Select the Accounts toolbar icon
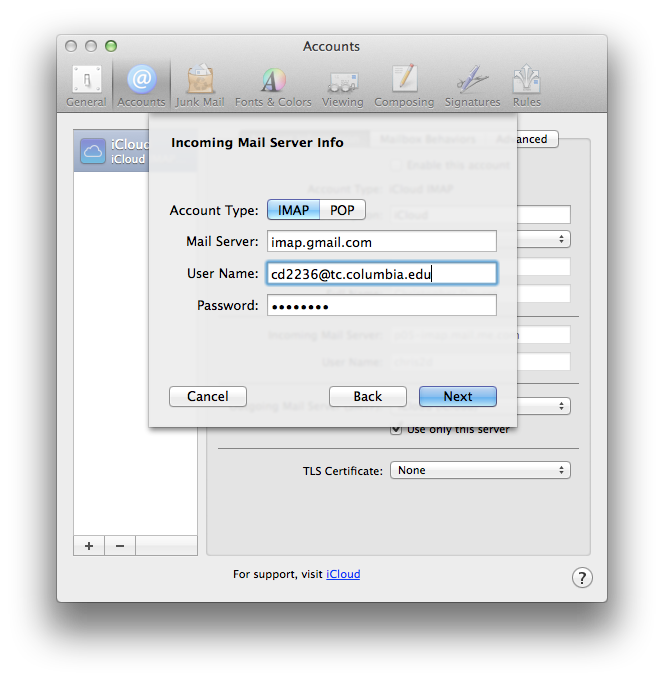The width and height of the screenshot is (664, 681). (x=142, y=86)
